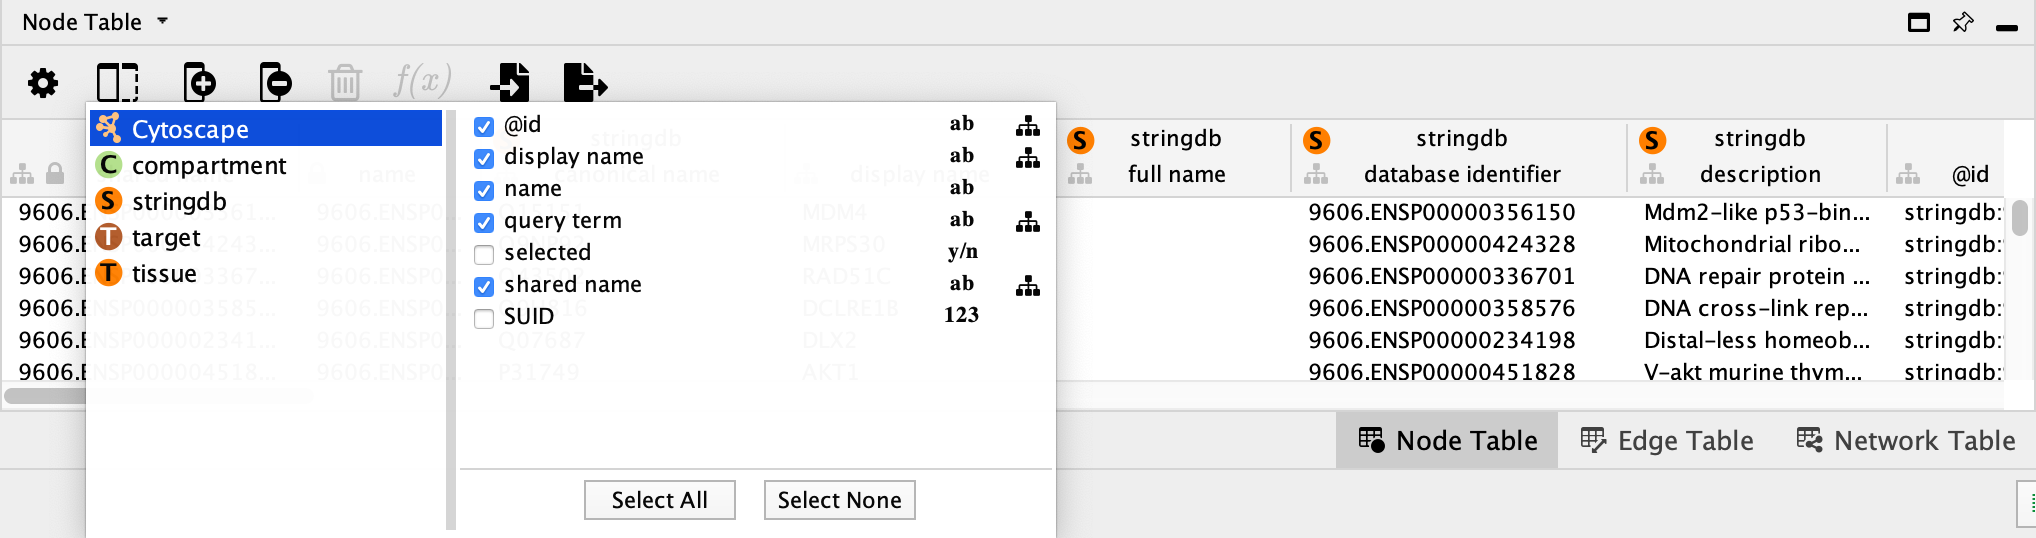Enable the selected column checkbox
Image resolution: width=2036 pixels, height=538 pixels.
pos(484,254)
